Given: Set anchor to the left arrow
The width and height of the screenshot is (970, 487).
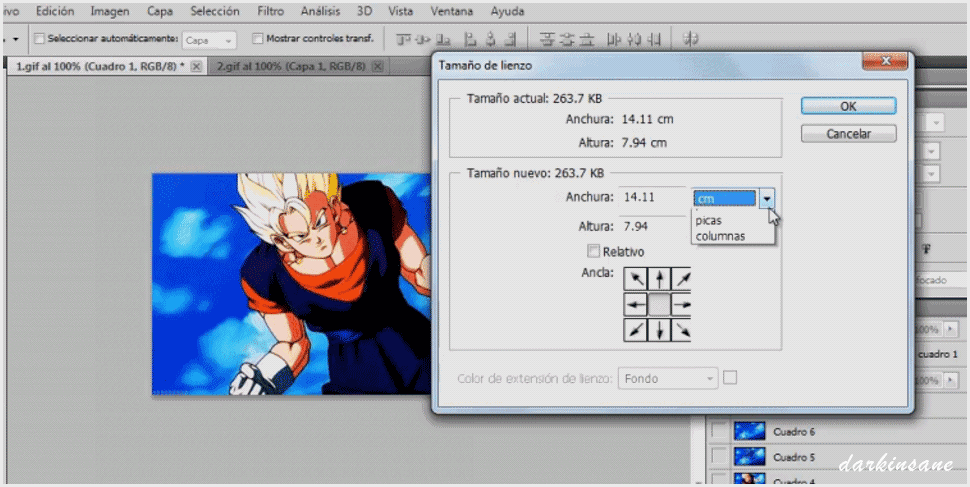Looking at the screenshot, I should tap(635, 304).
